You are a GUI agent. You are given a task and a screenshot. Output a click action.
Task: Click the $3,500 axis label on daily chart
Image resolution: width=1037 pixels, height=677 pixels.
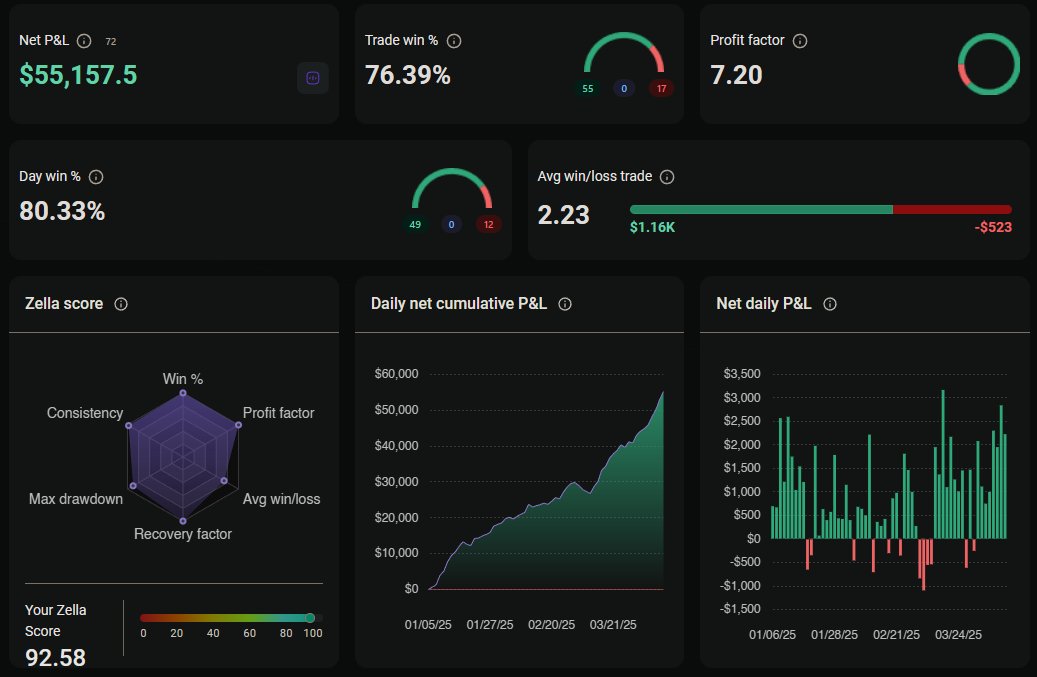click(742, 374)
